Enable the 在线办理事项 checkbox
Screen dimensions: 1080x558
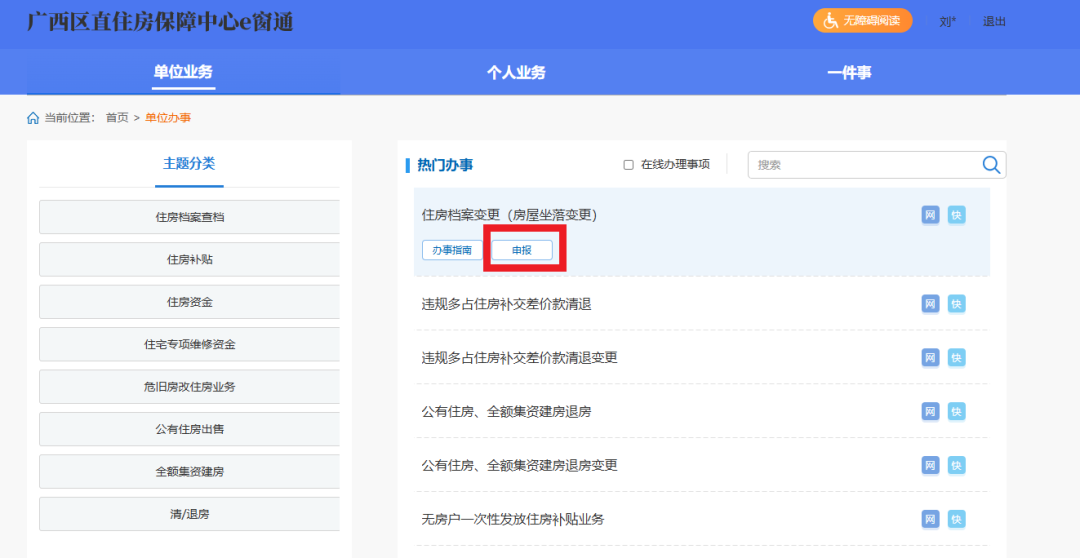pos(629,165)
